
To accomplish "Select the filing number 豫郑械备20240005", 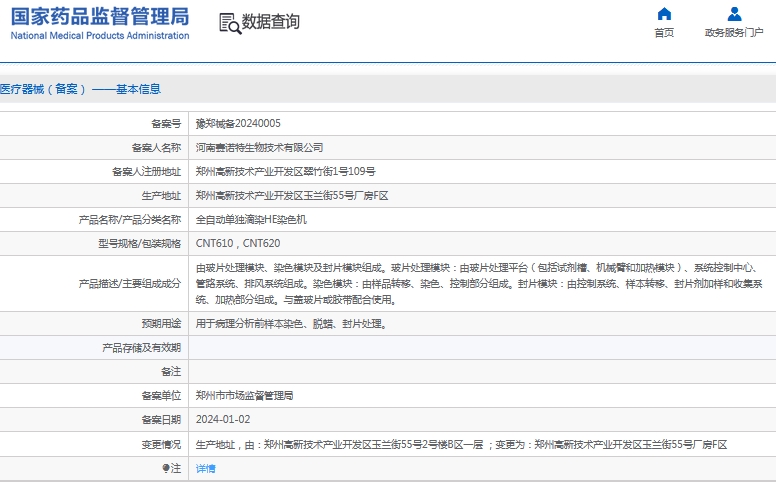I will 238,123.
